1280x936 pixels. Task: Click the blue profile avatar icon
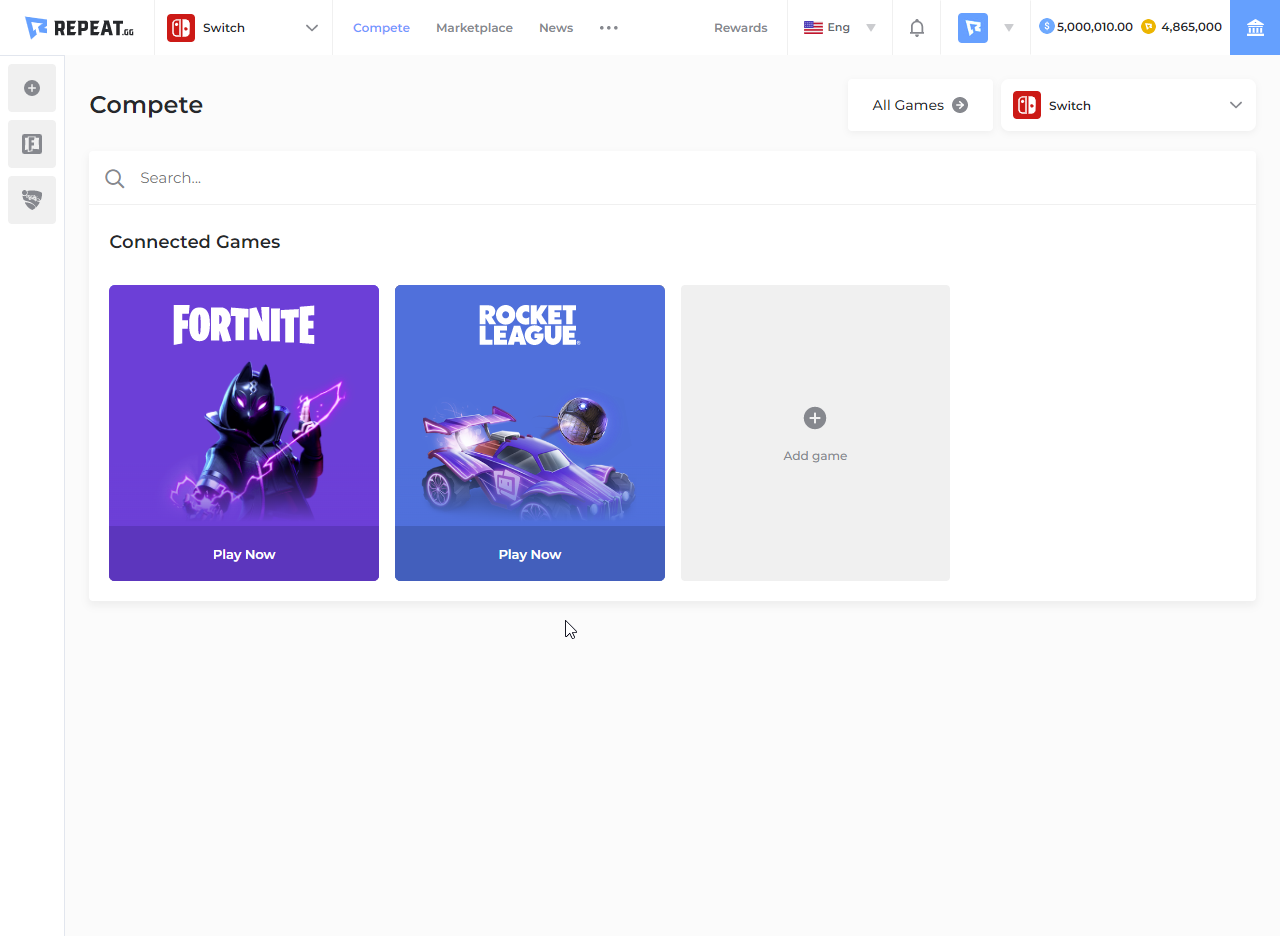tap(973, 28)
